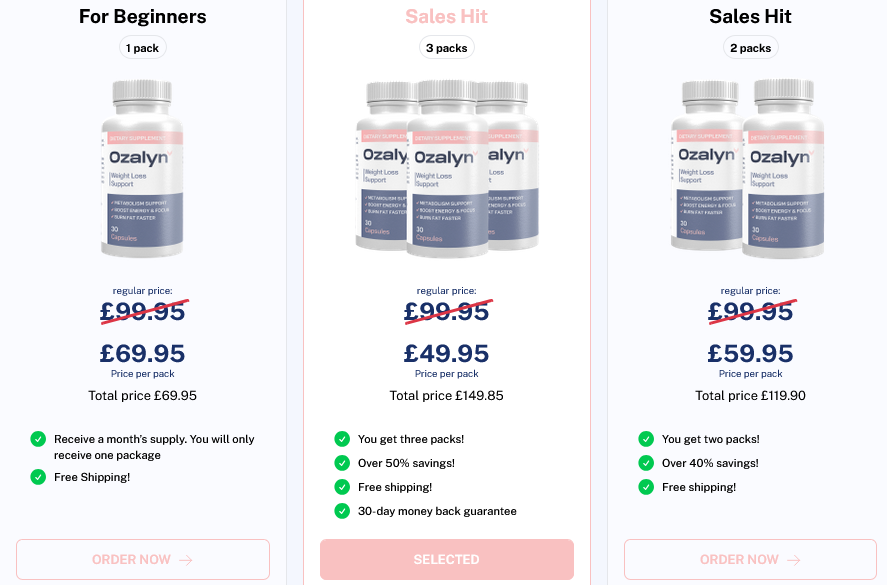Click the £49.95 price per pack
888x585 pixels.
pyautogui.click(x=447, y=354)
